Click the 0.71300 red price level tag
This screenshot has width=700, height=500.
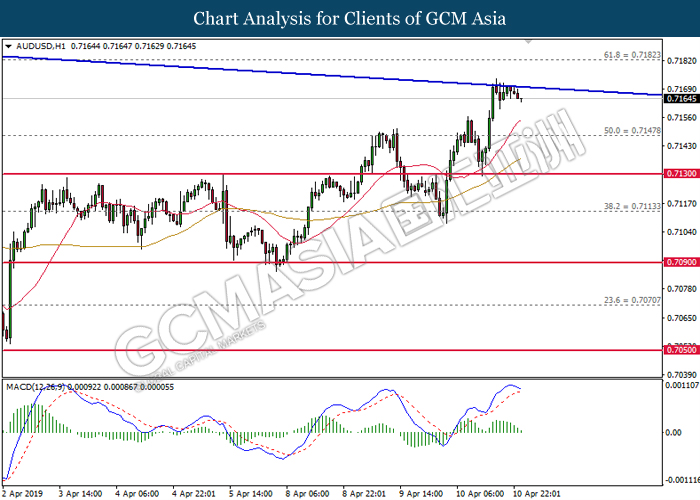pos(681,174)
